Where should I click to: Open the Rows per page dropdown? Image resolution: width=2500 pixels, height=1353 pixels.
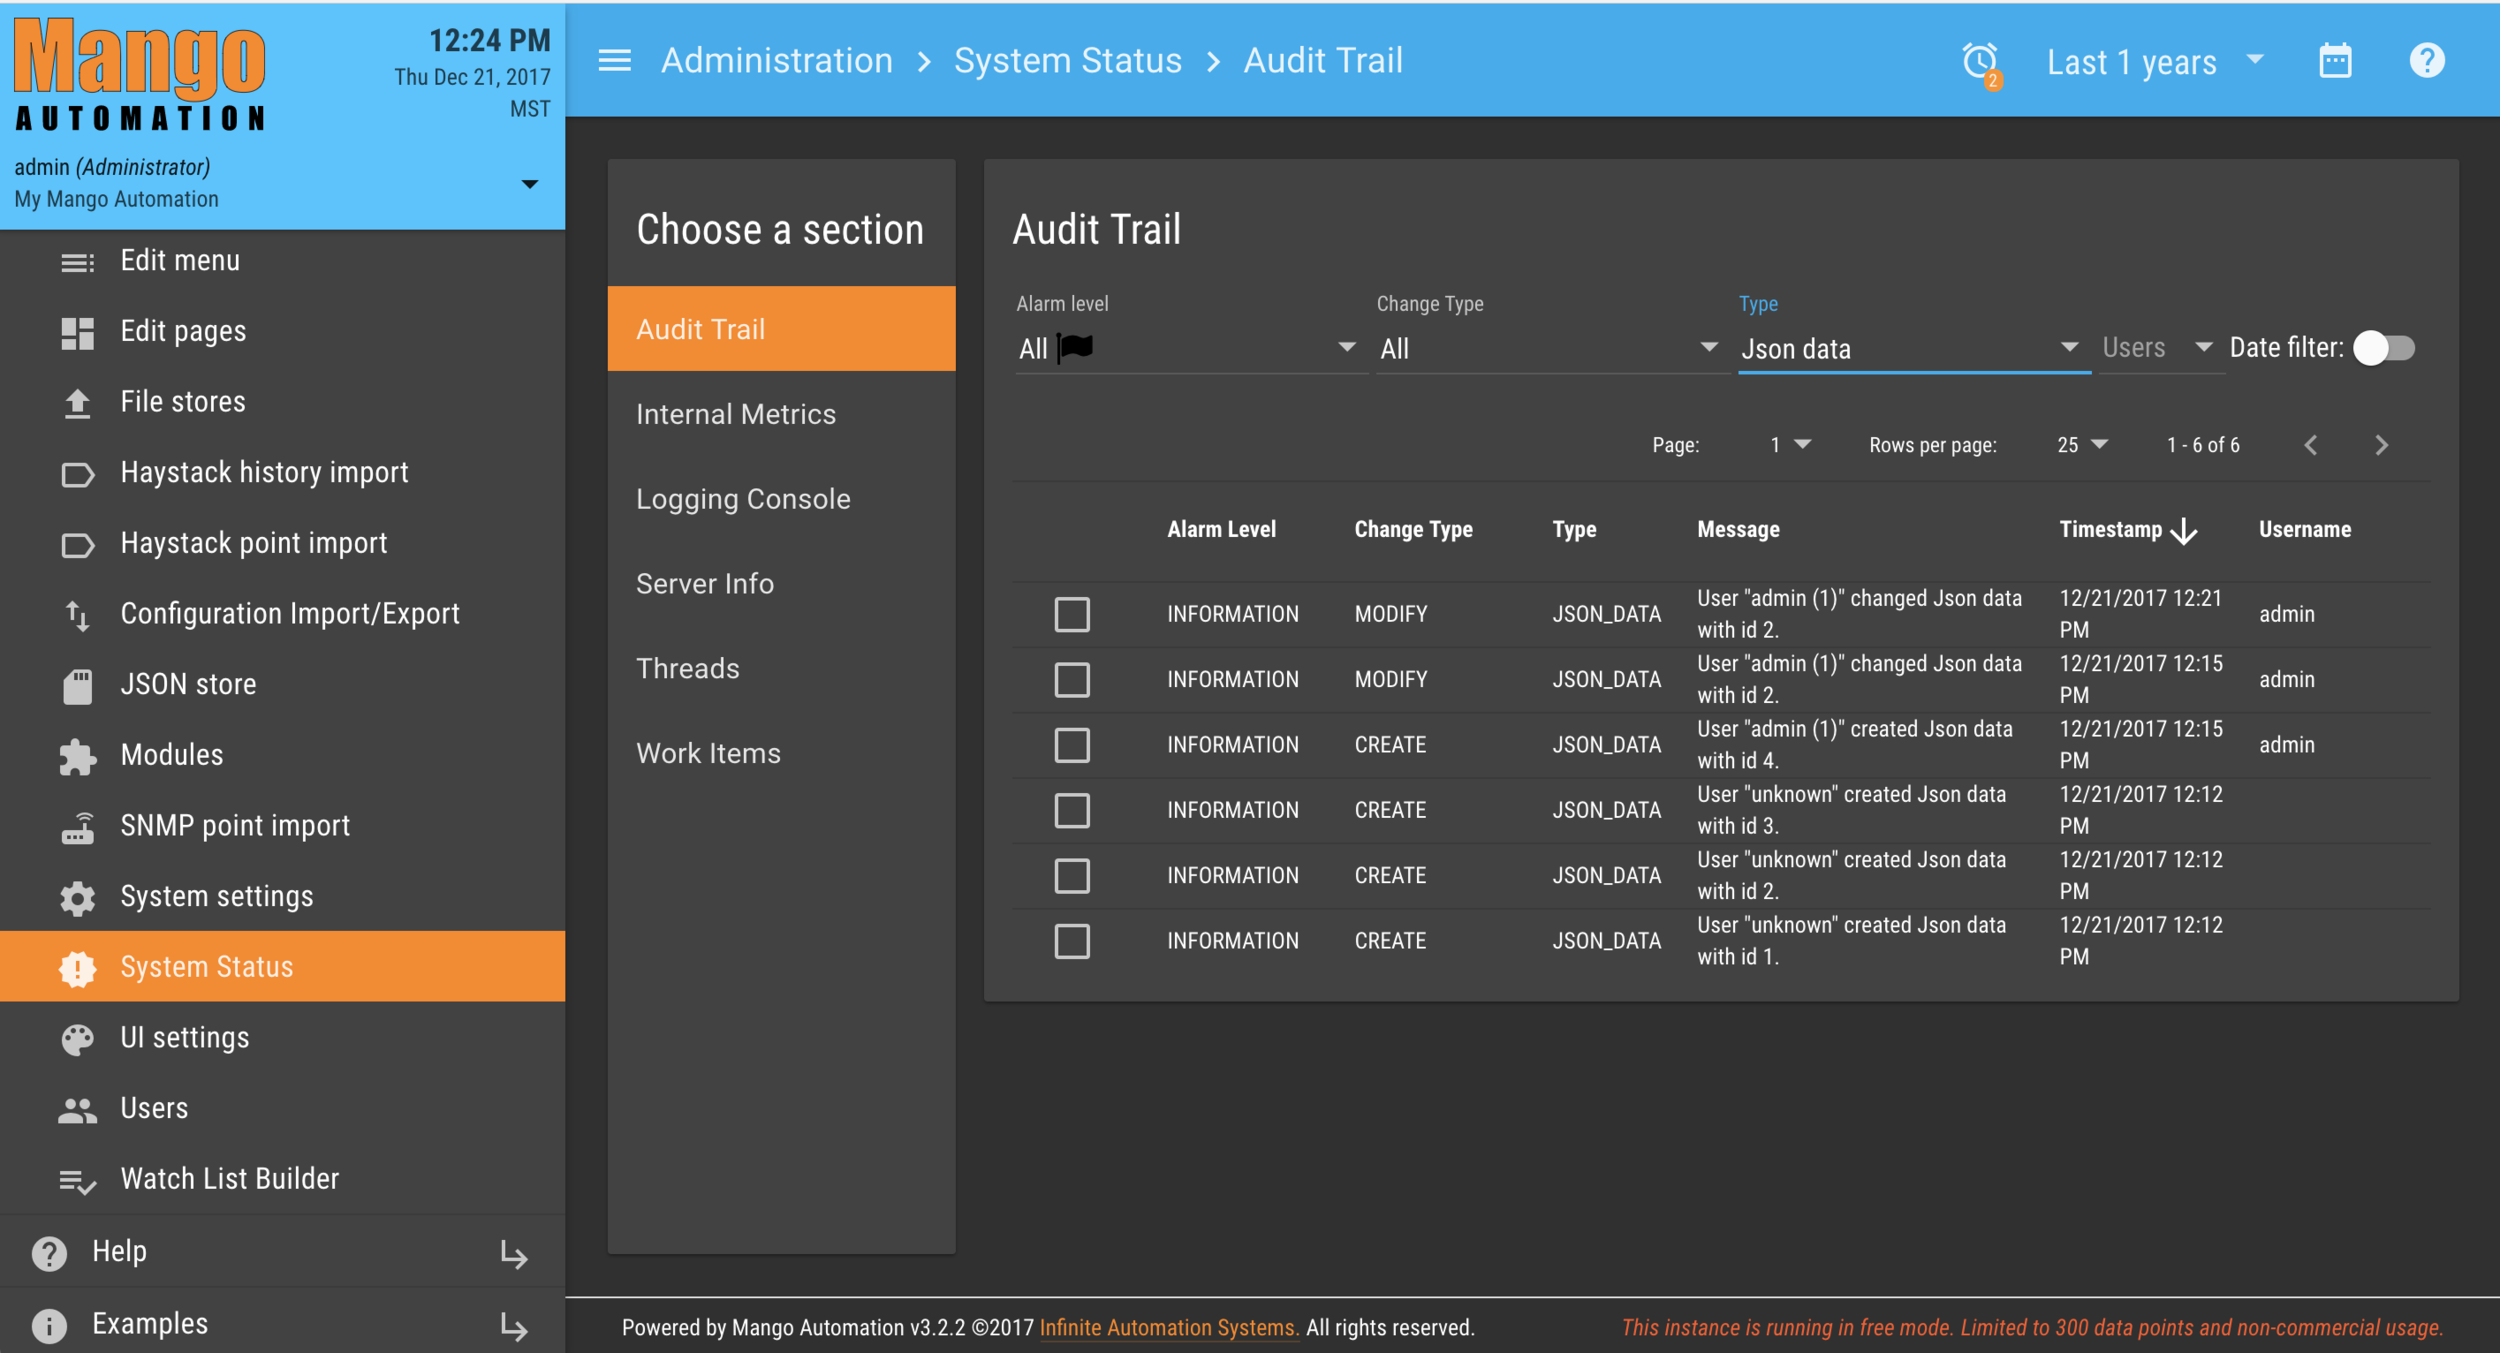coord(2082,445)
